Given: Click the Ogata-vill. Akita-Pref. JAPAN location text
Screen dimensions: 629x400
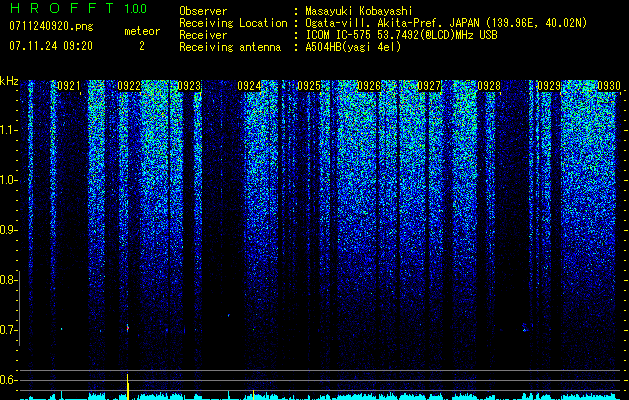Looking at the screenshot, I should tap(446, 23).
